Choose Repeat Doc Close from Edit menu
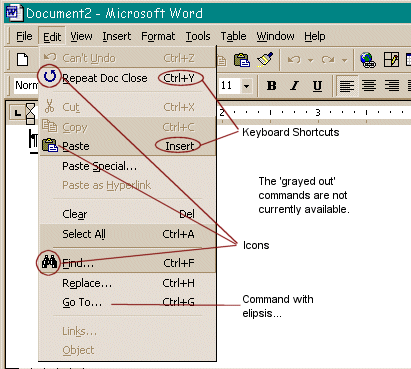 pos(128,78)
